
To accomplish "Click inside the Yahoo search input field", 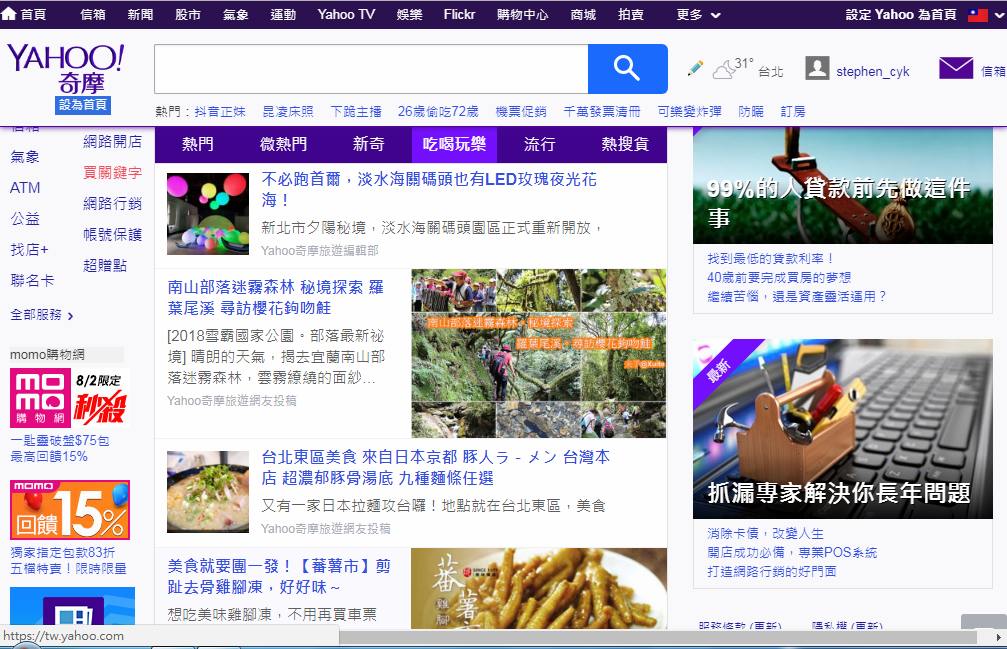I will coord(370,69).
